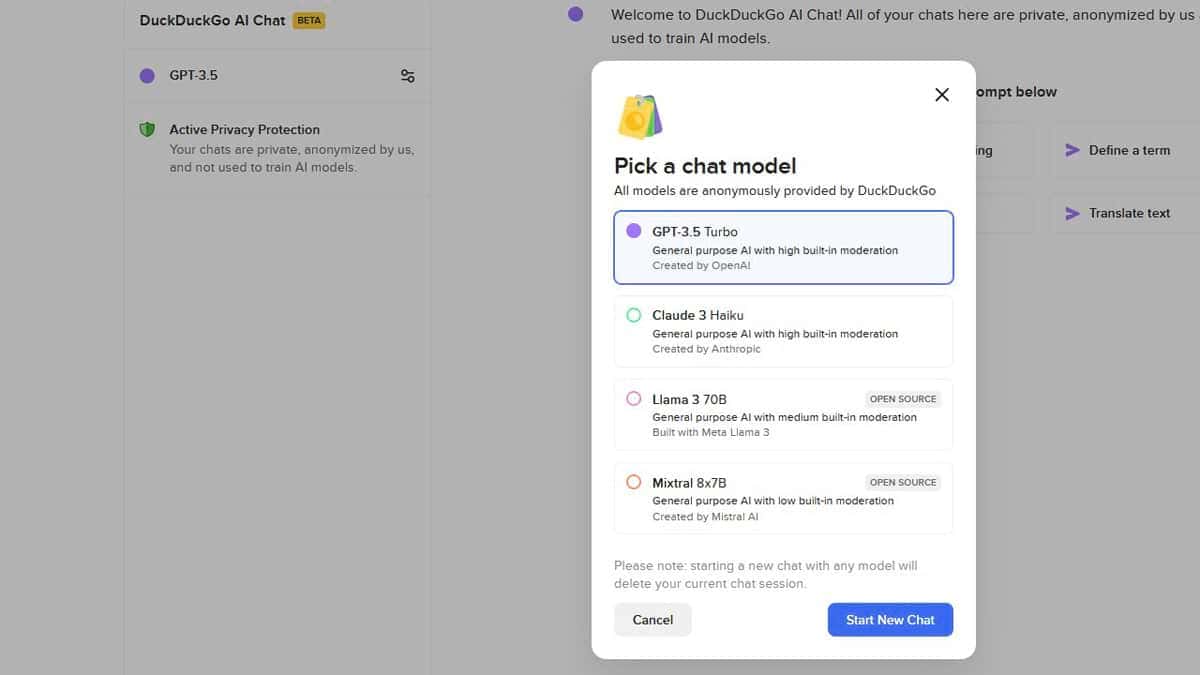
Task: Click the arrow icon beside Define a term
Action: (1070, 150)
